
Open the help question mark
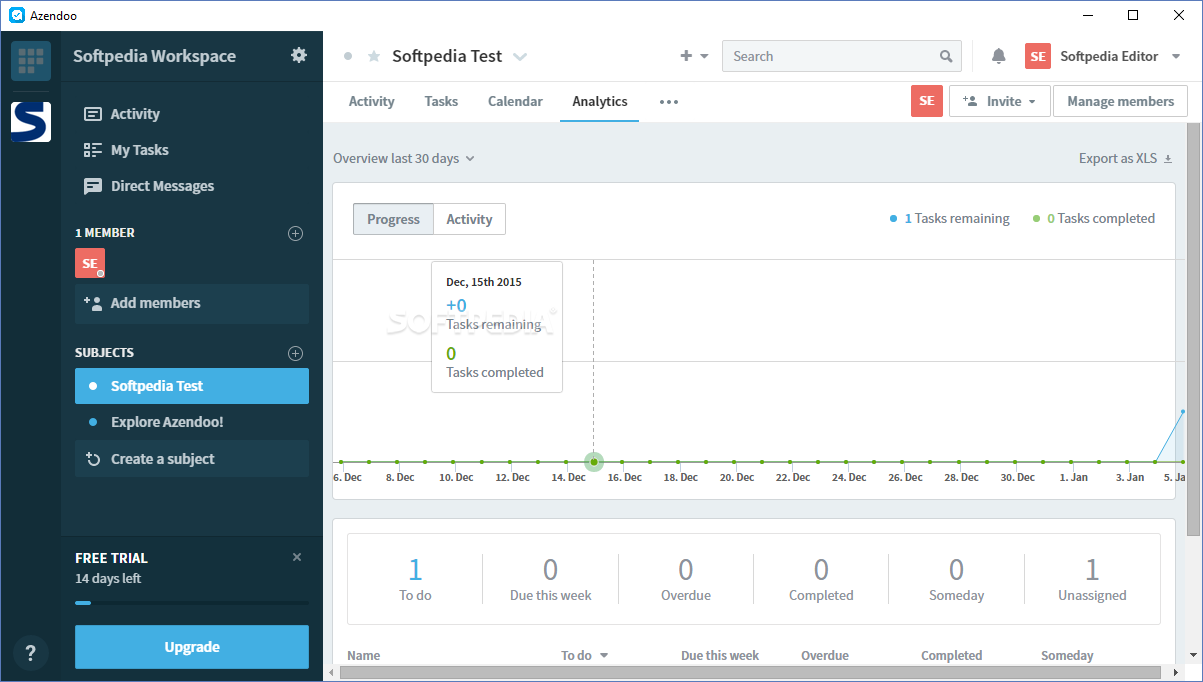pos(31,654)
